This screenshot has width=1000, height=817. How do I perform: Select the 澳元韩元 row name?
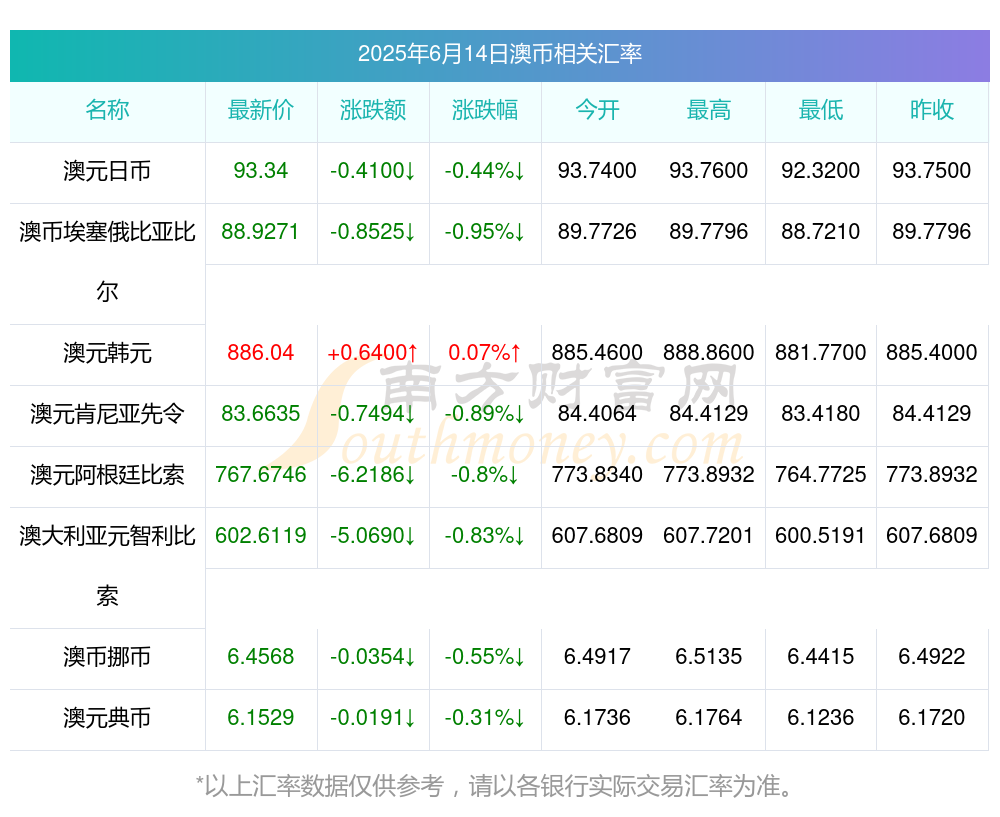(x=107, y=353)
